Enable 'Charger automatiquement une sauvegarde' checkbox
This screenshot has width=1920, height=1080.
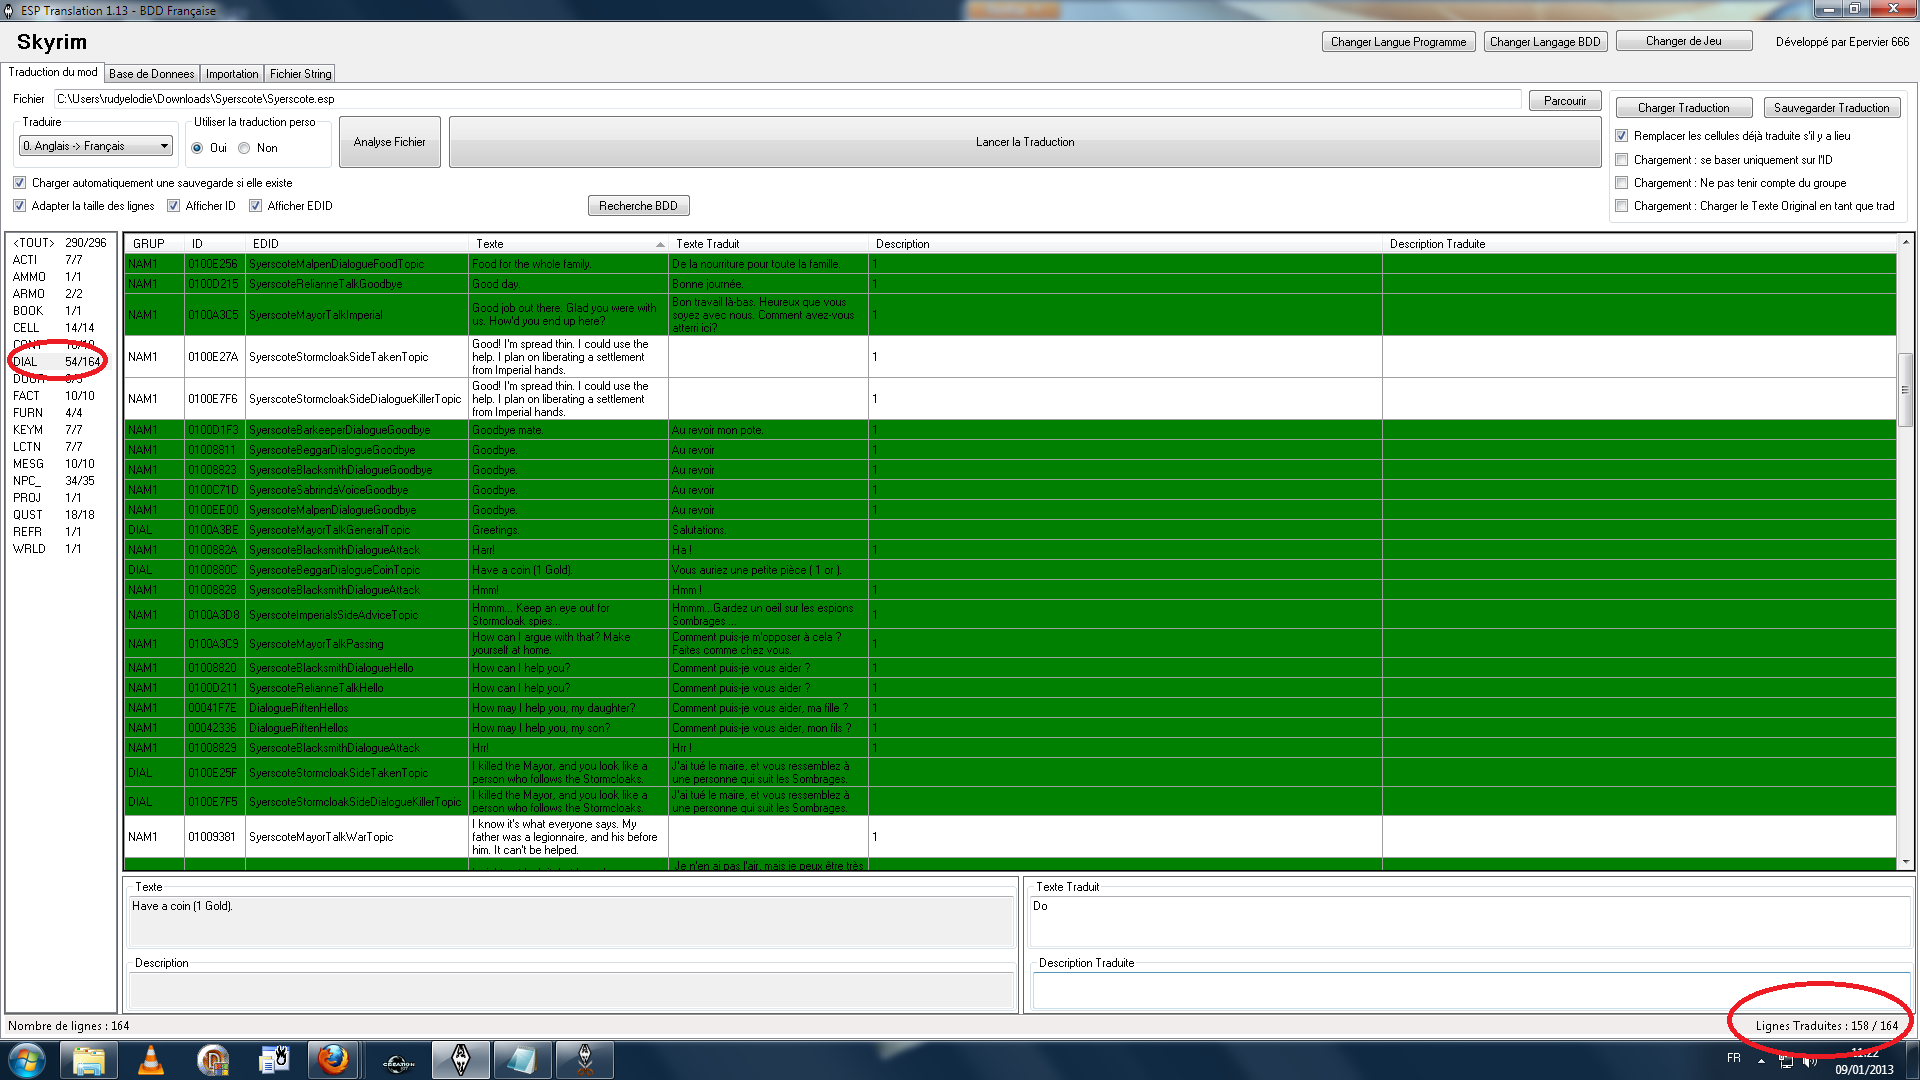click(19, 183)
